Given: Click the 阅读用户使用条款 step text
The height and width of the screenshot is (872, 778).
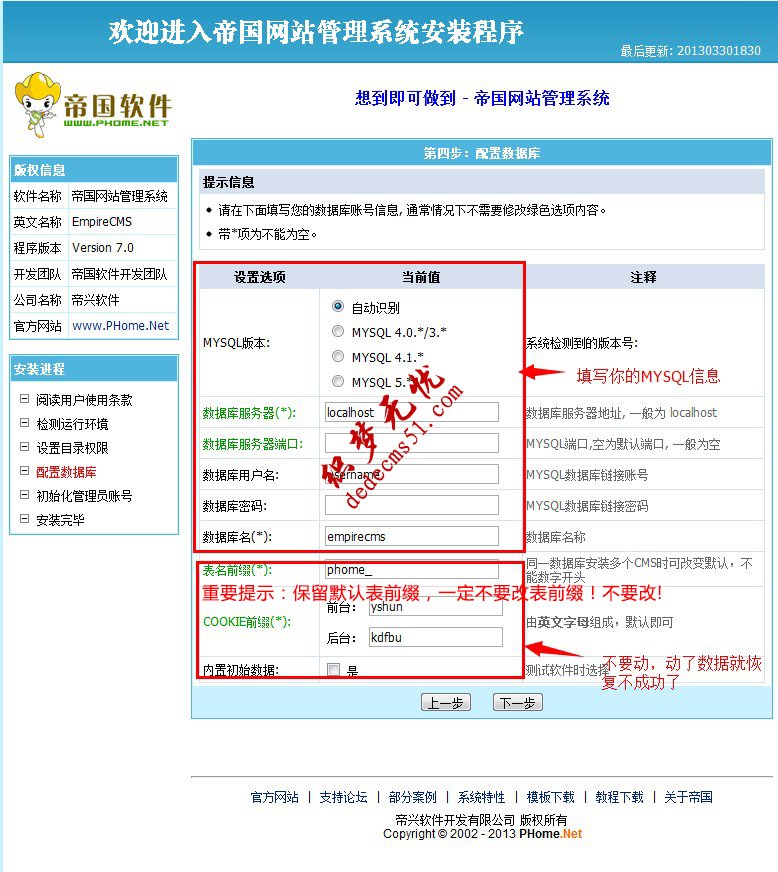Looking at the screenshot, I should tap(85, 400).
